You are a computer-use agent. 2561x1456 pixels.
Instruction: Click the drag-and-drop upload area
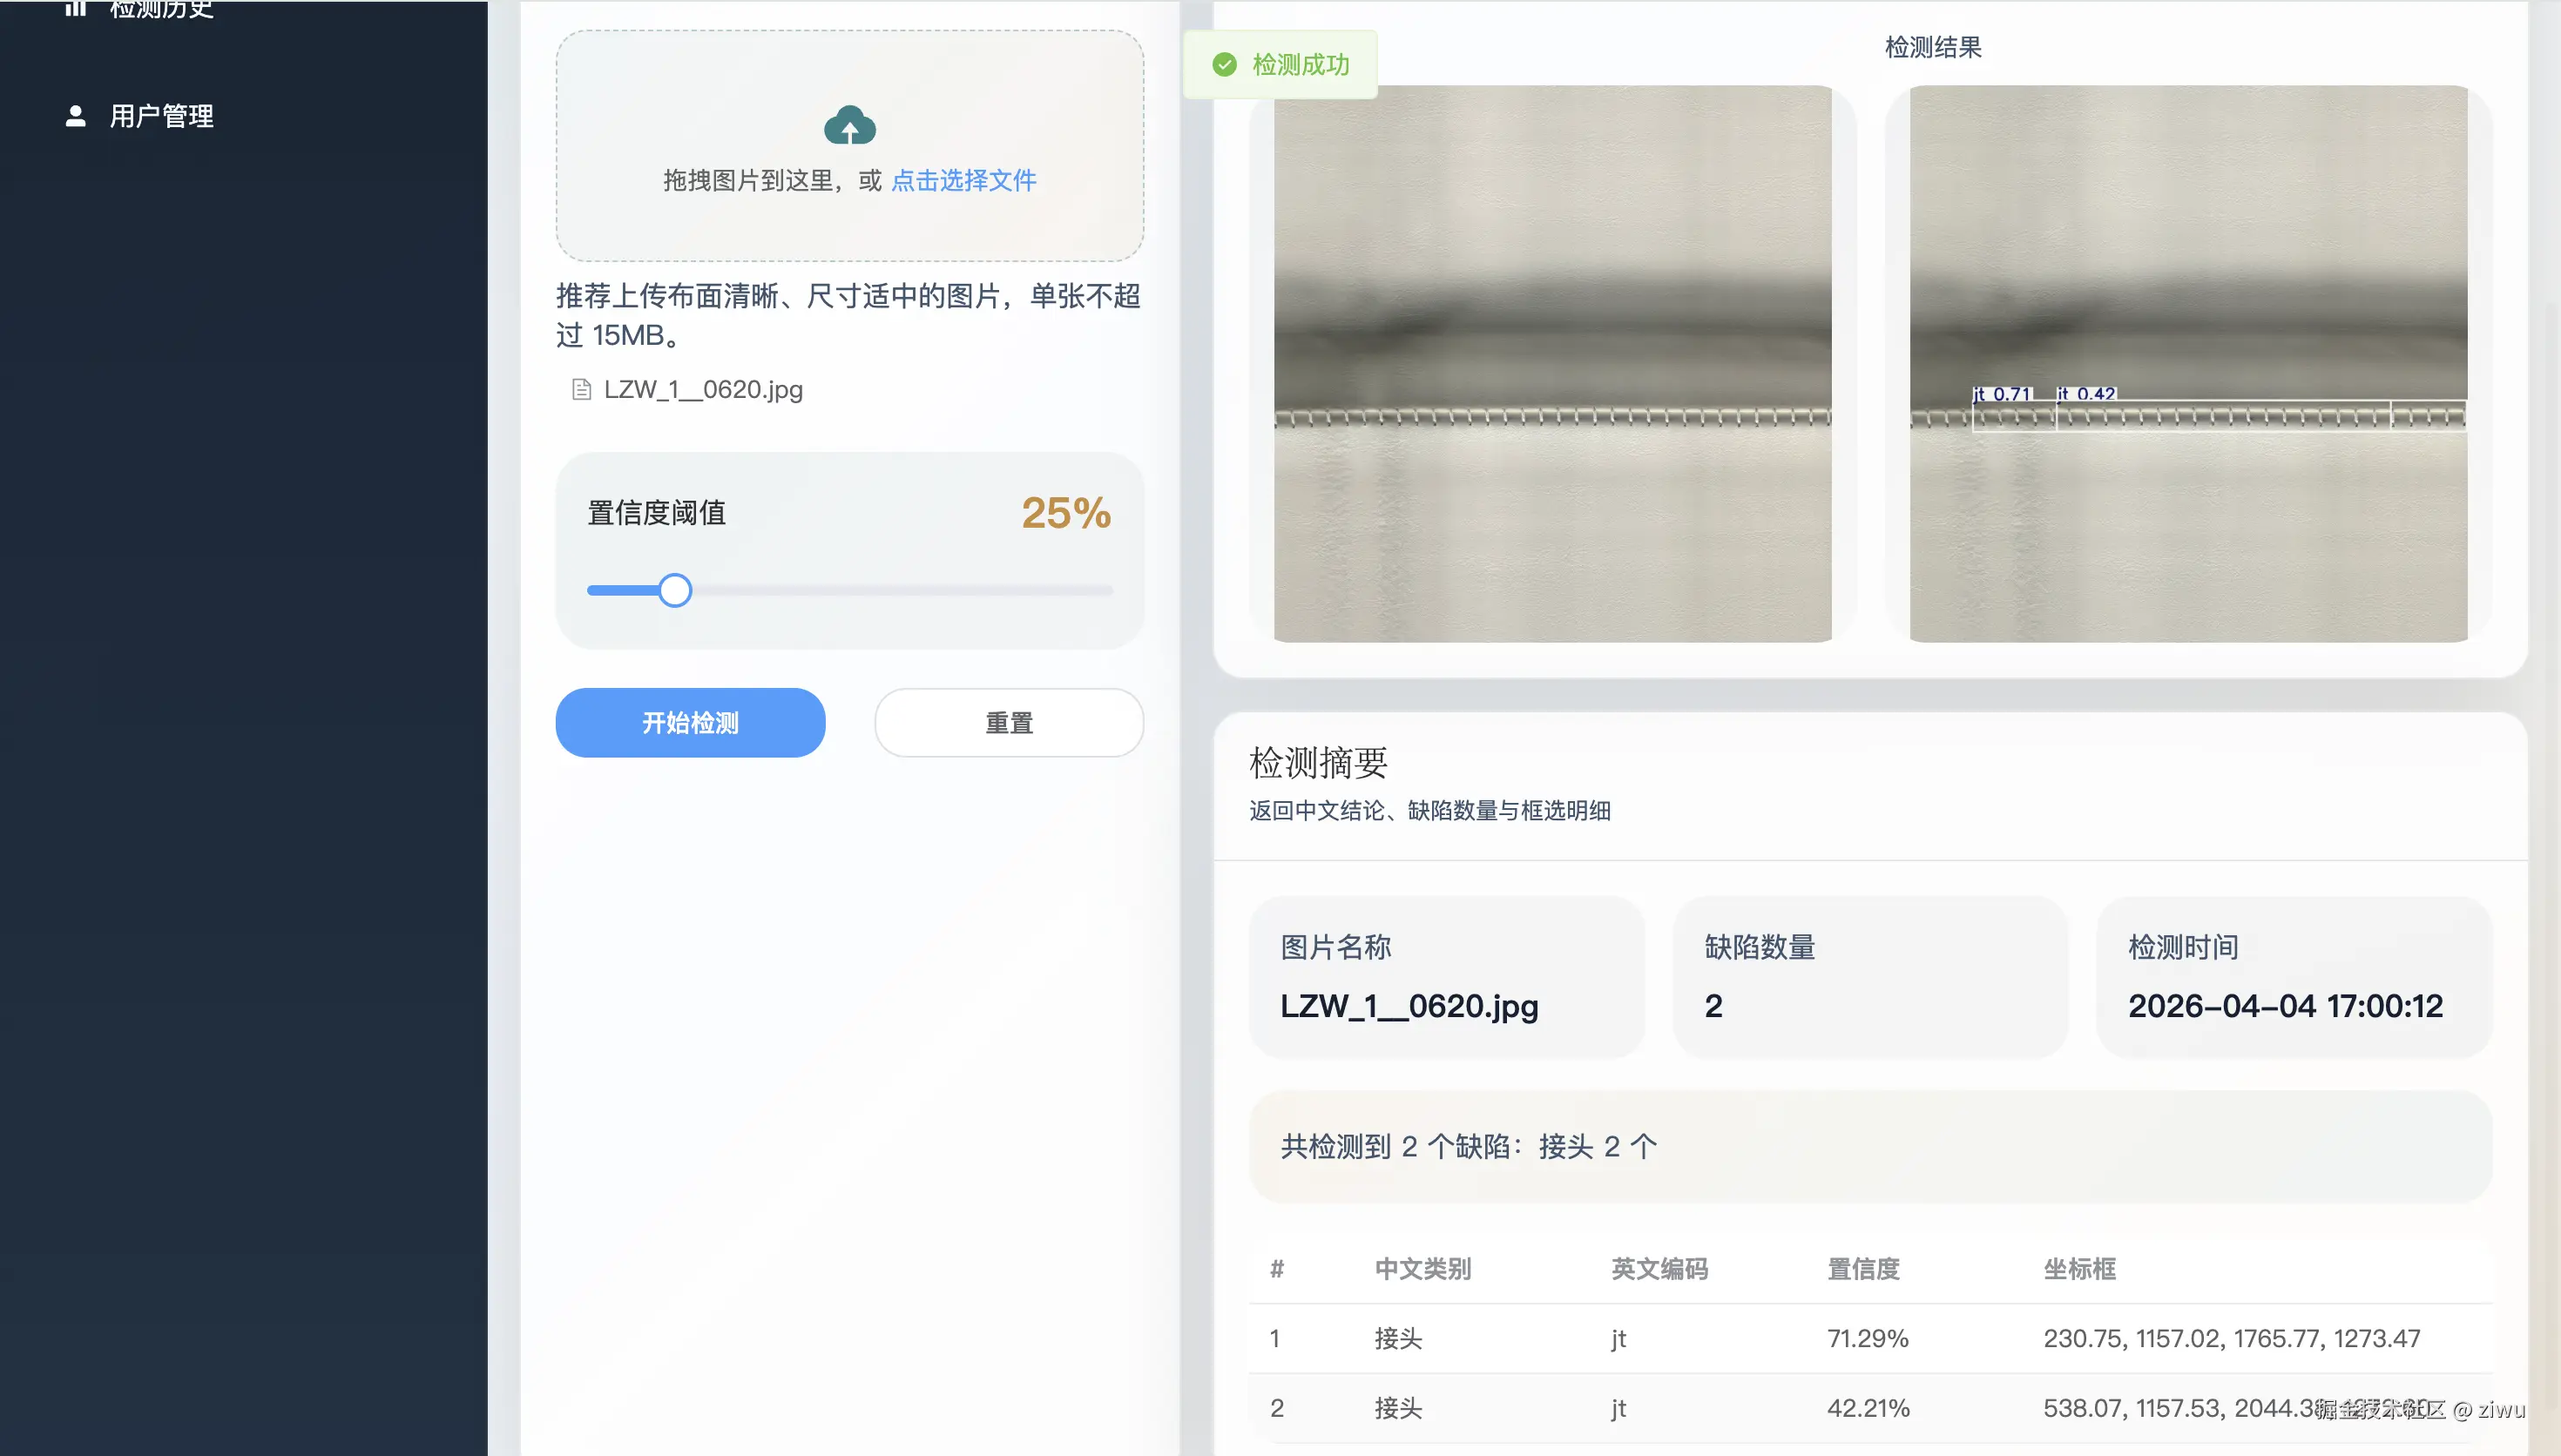click(x=849, y=147)
